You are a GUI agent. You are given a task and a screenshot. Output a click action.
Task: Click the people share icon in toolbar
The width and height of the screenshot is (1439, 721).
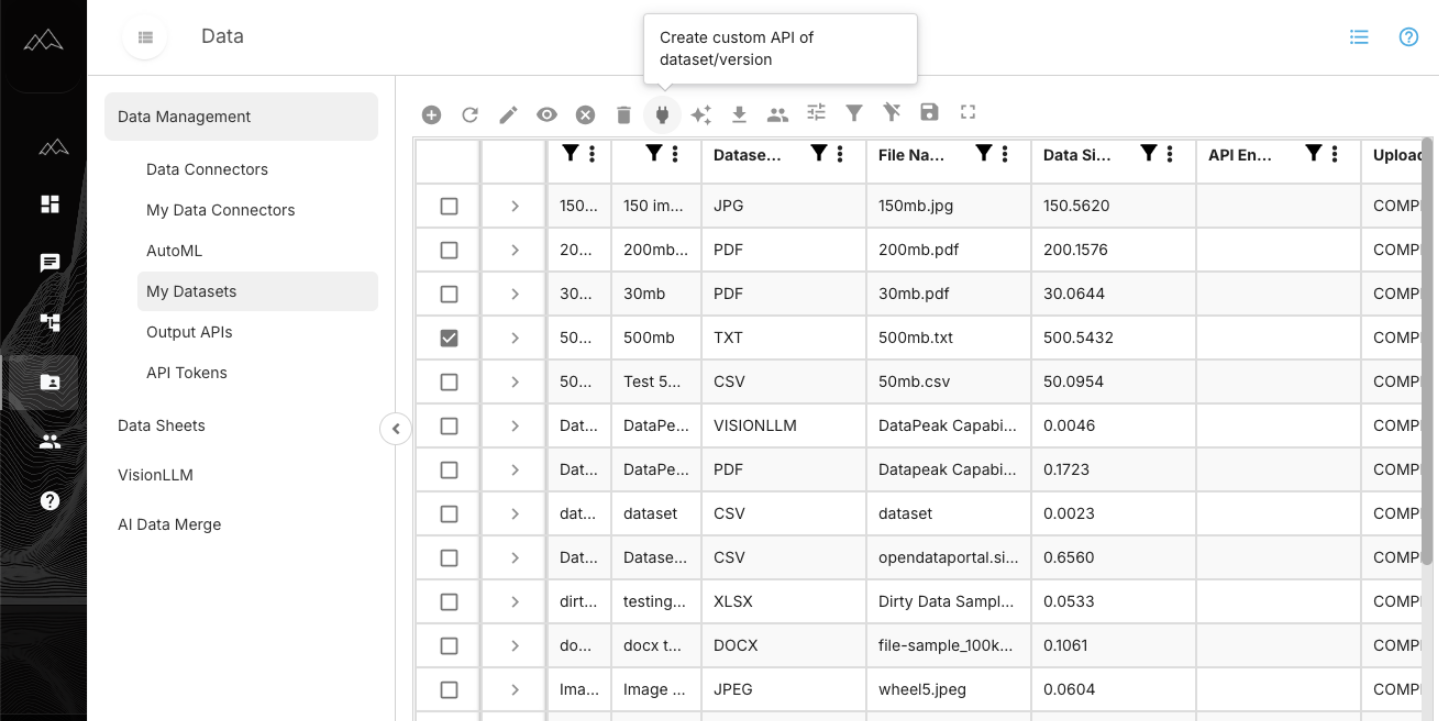tap(776, 115)
